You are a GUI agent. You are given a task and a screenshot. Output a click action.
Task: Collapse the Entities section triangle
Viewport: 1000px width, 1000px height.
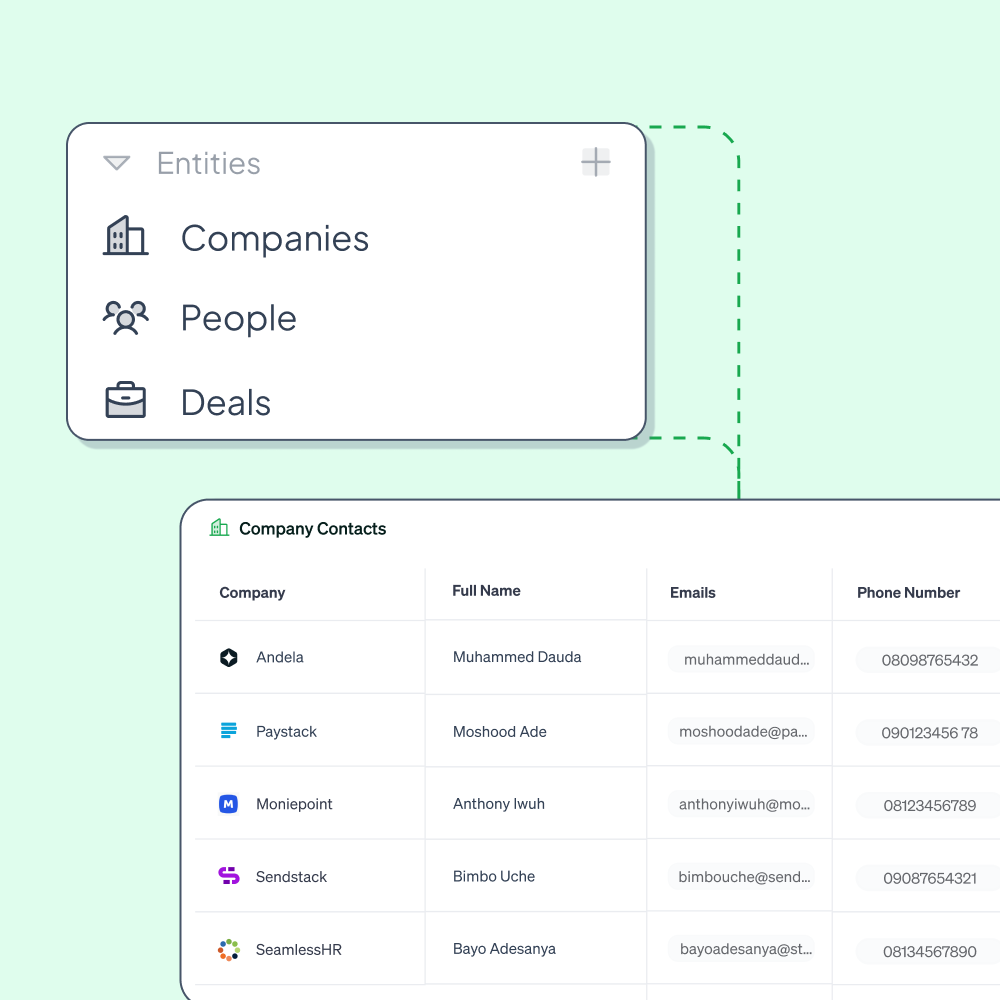point(117,163)
